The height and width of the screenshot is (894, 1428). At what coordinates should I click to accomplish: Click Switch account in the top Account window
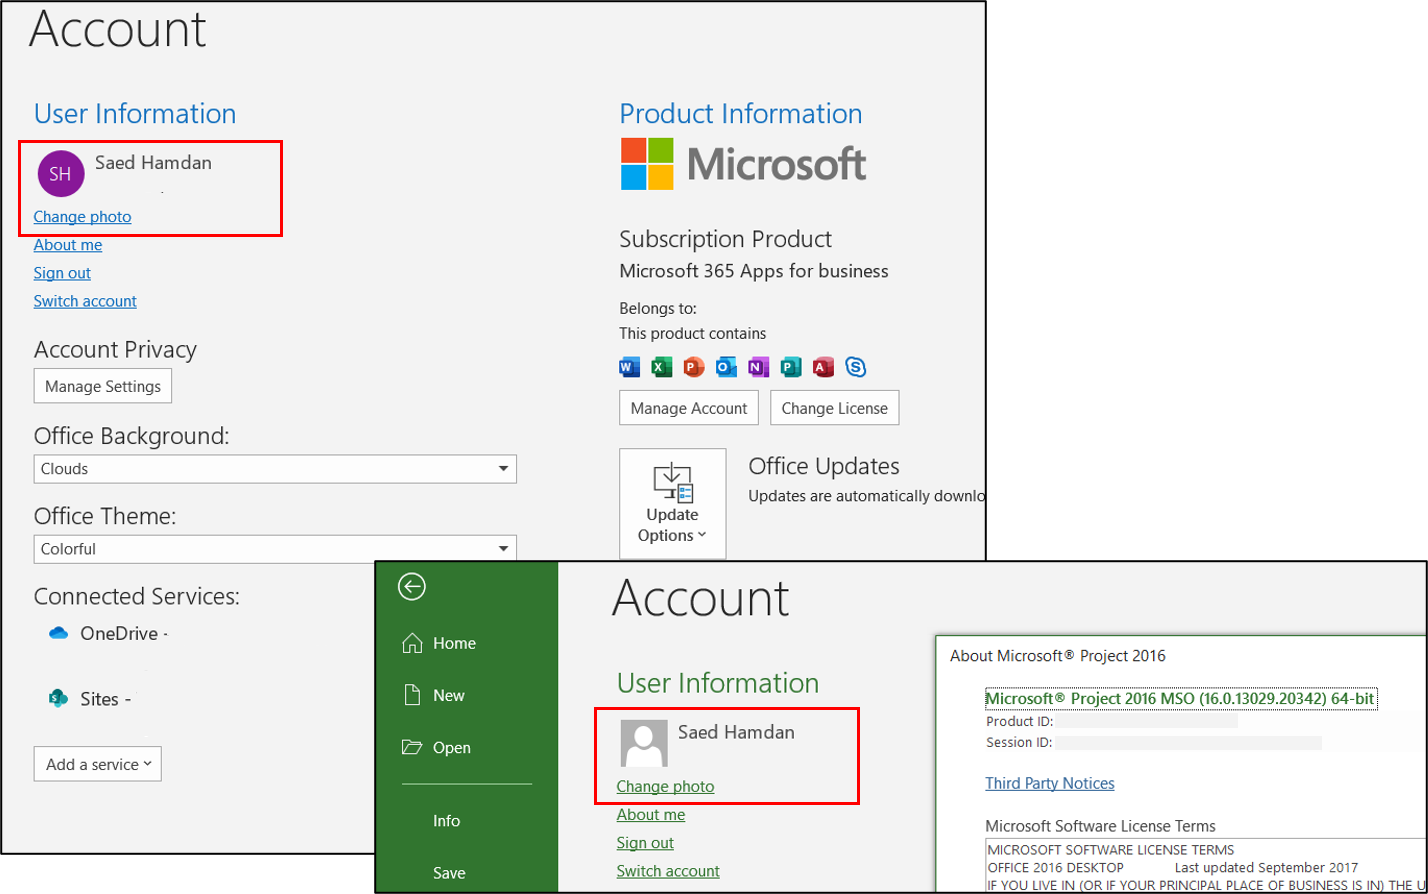tap(85, 300)
